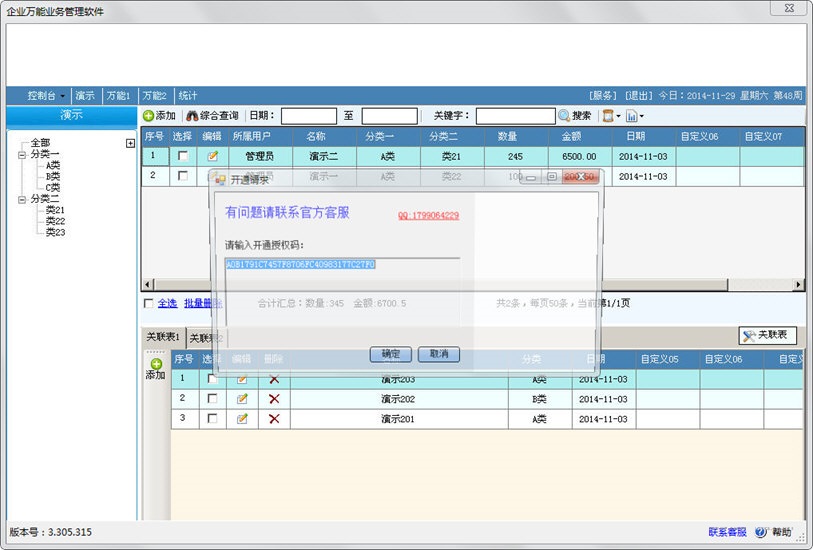Open the 统计 menu item
The image size is (813, 550).
[188, 95]
